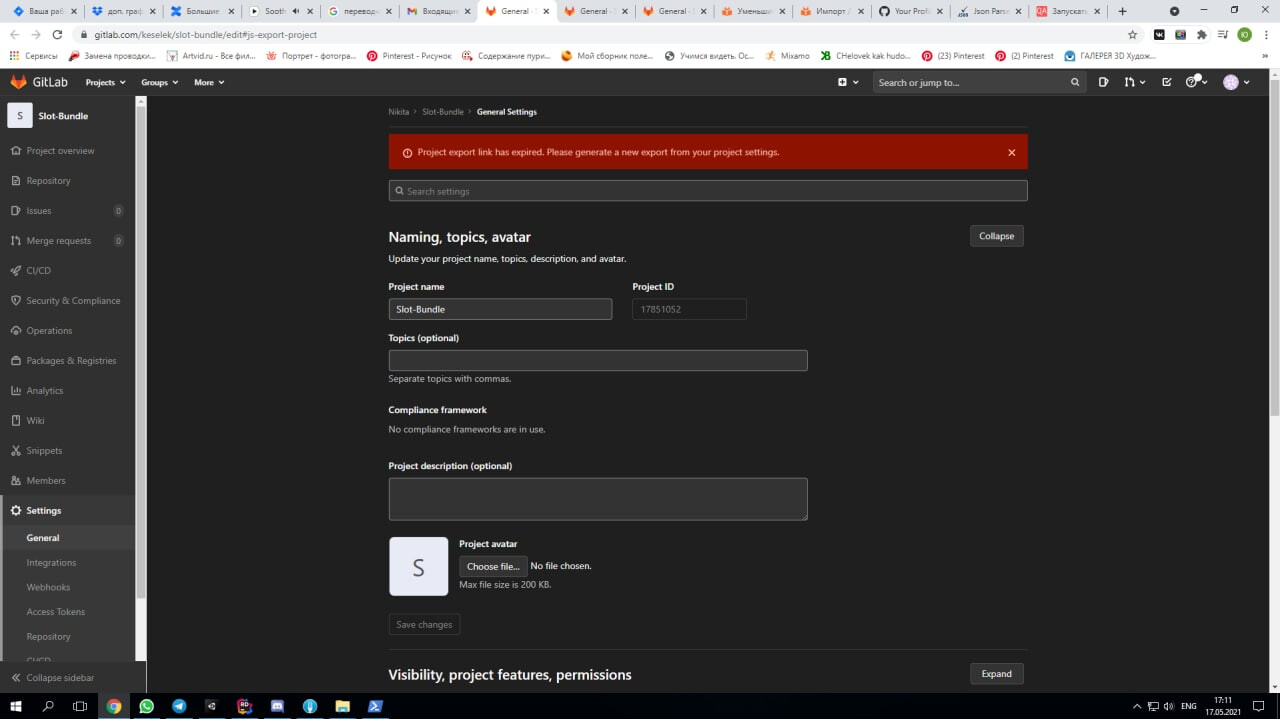
Task: Click the GitLab logo in the header
Action: [x=39, y=82]
